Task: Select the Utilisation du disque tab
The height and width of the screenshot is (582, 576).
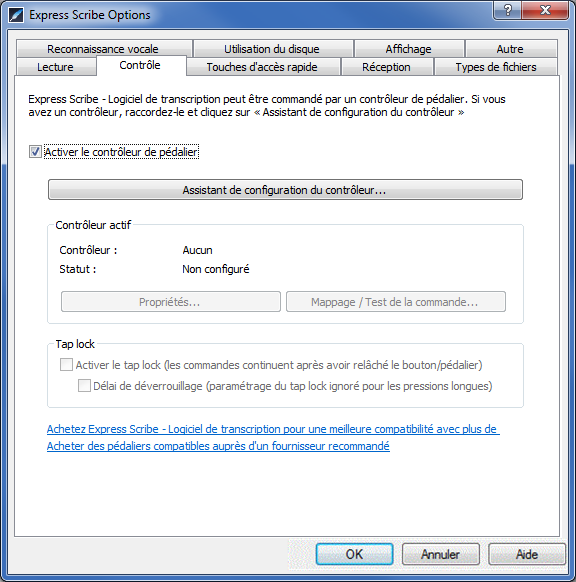Action: (x=272, y=49)
